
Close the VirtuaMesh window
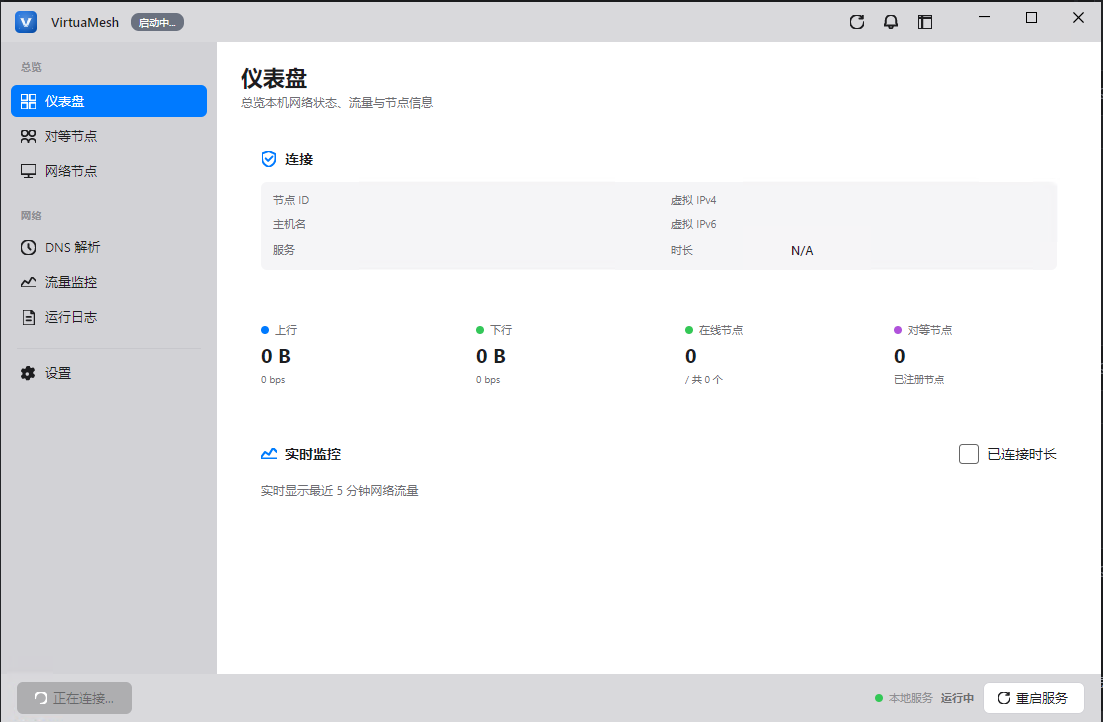tap(1078, 18)
